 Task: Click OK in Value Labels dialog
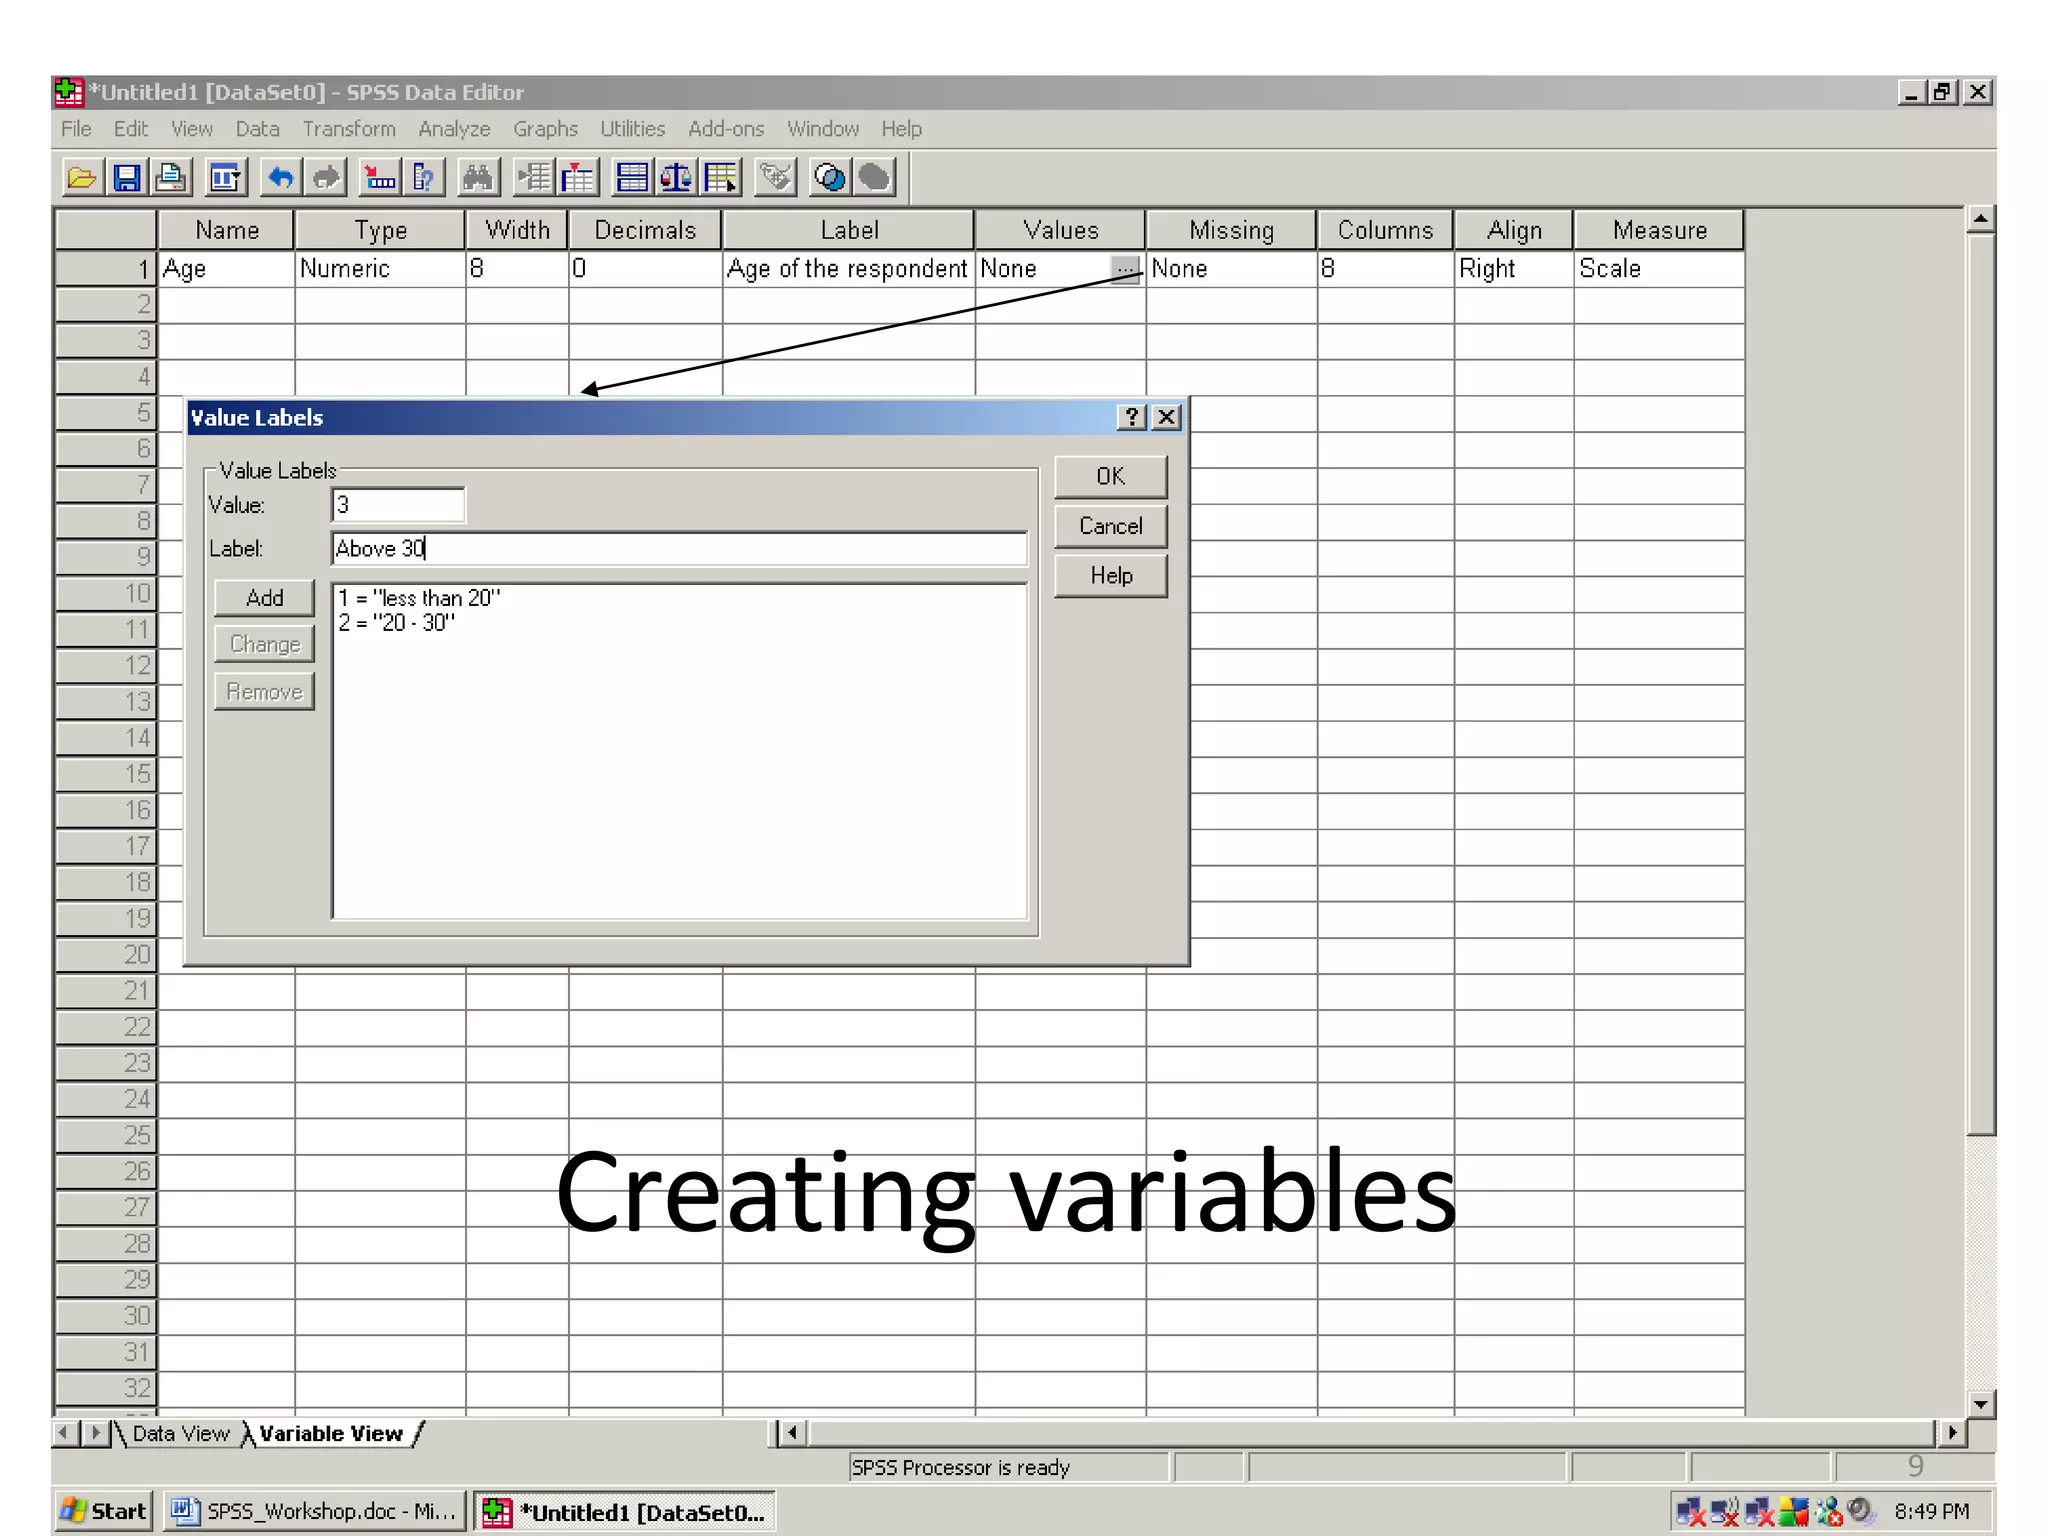pyautogui.click(x=1111, y=476)
